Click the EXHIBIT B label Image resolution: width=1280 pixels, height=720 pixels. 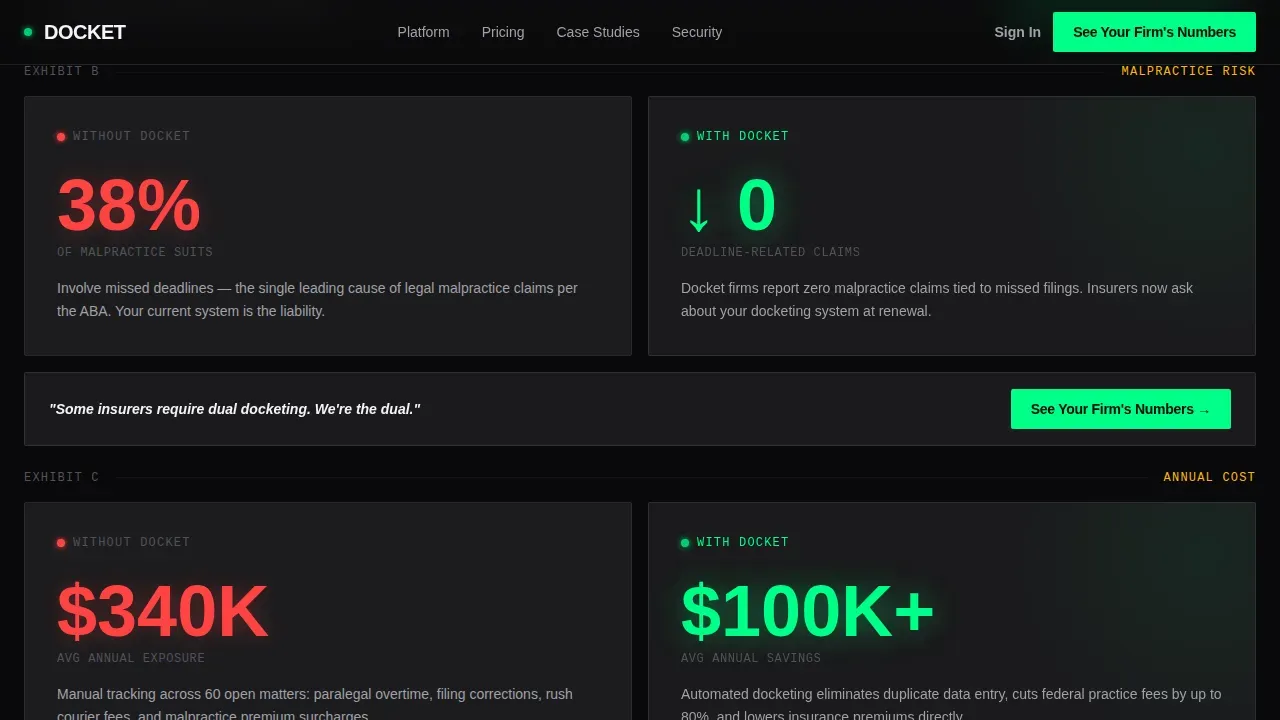62,71
